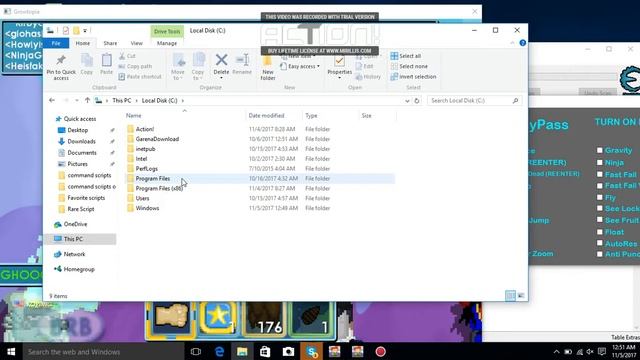
Task: Sort by the Name column header
Action: point(133,116)
